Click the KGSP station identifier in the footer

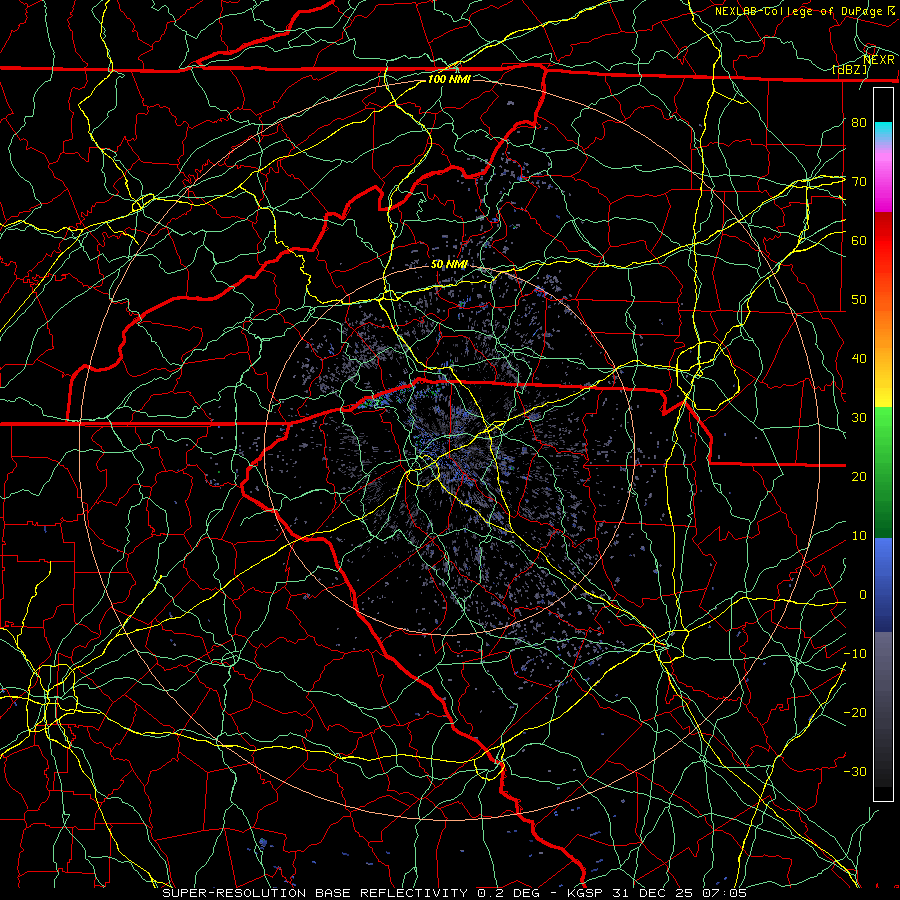(586, 893)
